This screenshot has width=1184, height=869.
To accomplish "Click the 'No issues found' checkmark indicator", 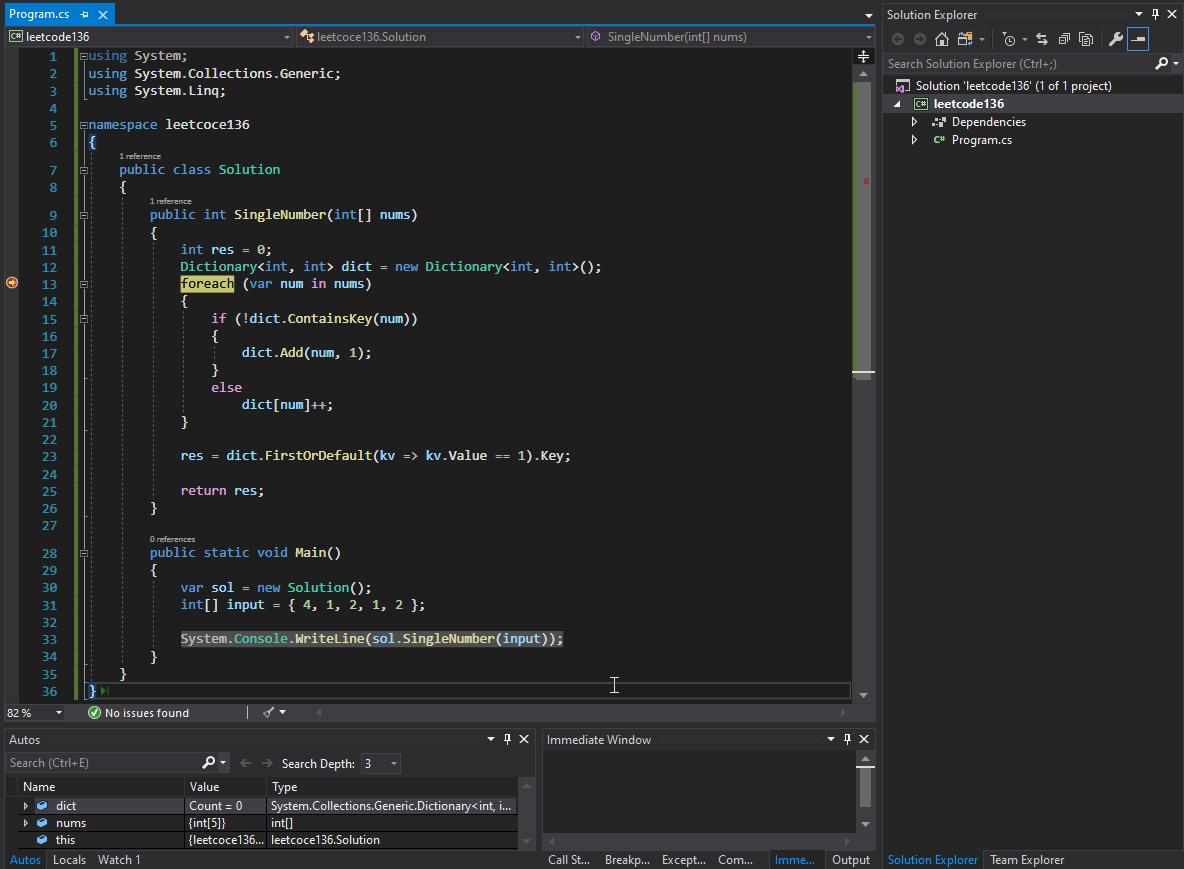I will coord(94,713).
